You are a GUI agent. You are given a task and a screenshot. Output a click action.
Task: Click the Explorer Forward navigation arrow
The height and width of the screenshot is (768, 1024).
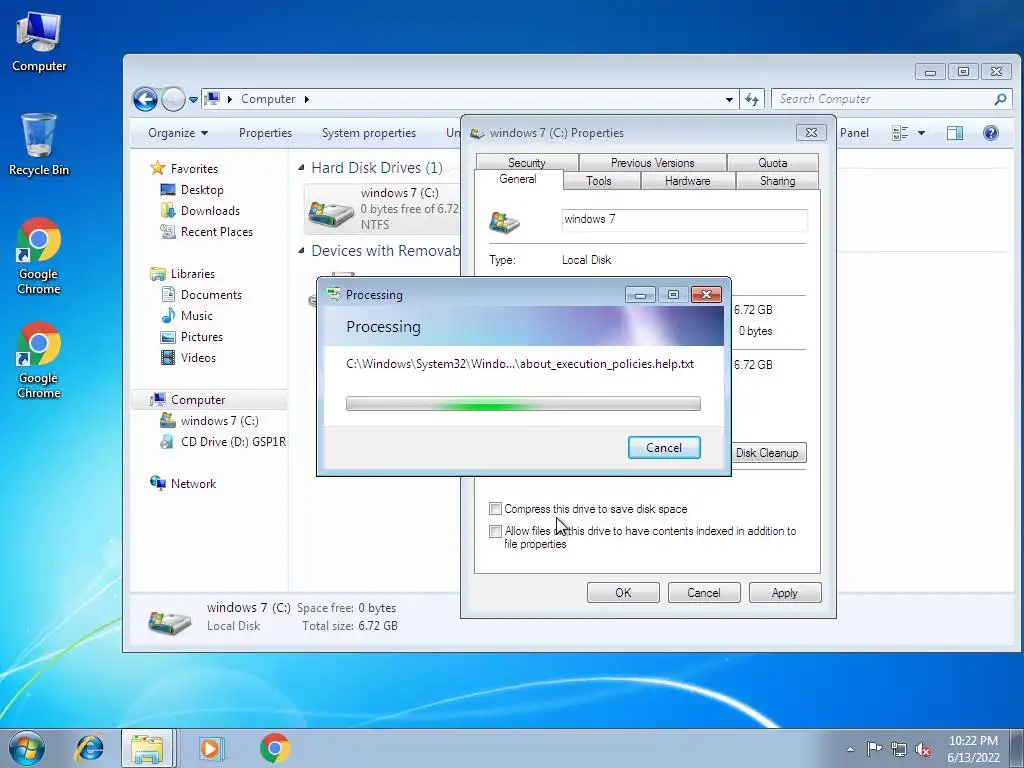pyautogui.click(x=173, y=99)
